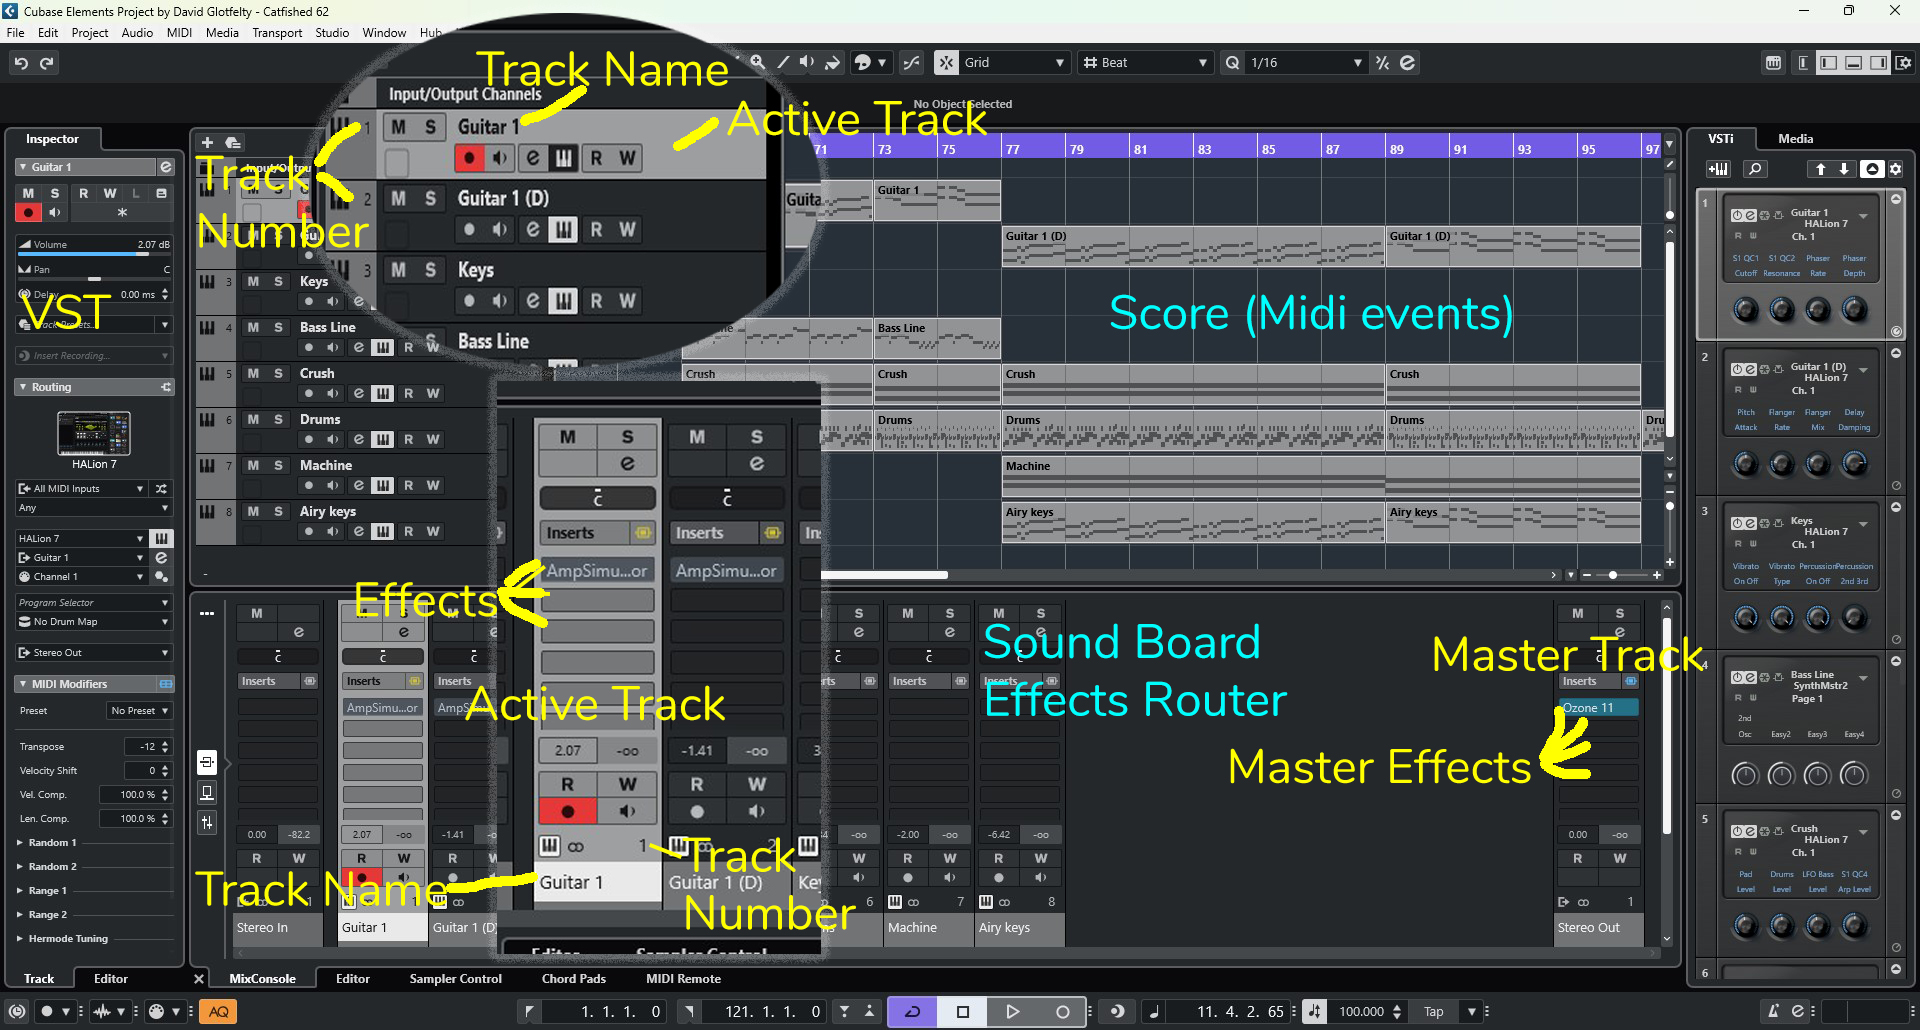
Task: Go to the left locator position
Action: [x=530, y=1011]
